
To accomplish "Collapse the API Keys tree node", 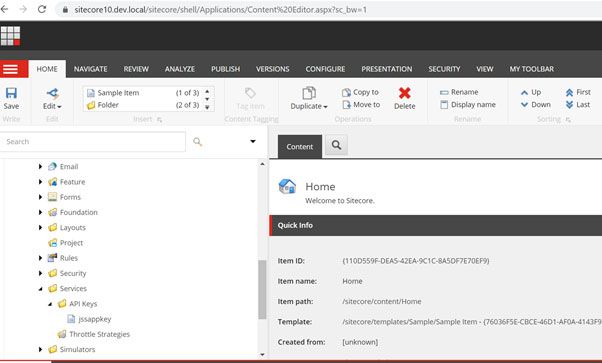I will (x=50, y=304).
